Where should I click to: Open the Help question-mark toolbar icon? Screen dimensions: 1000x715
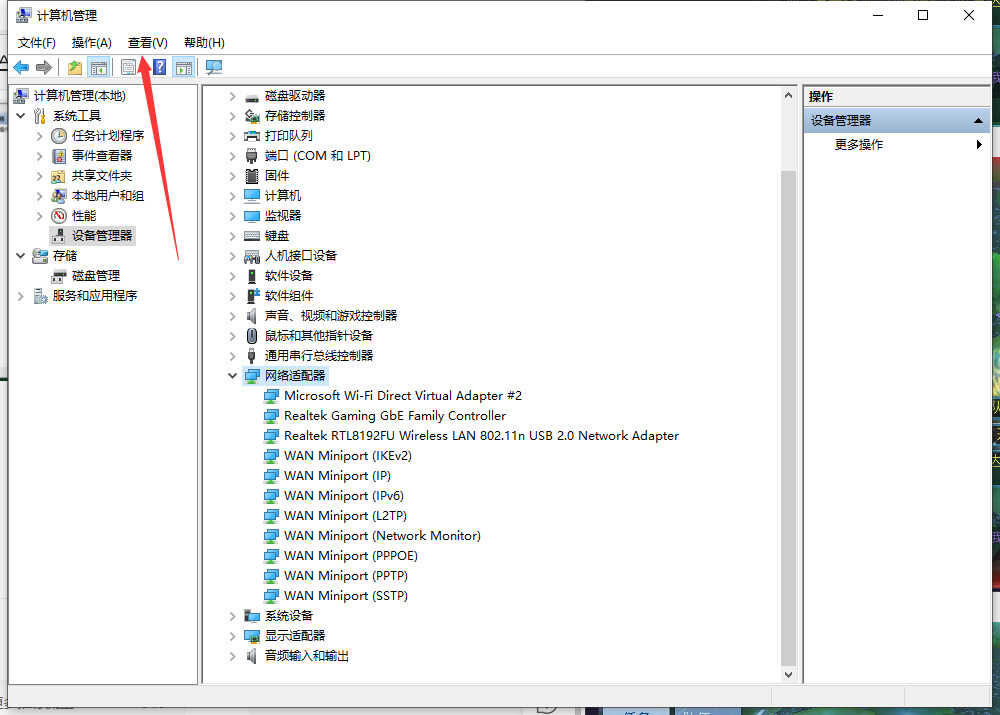click(x=159, y=67)
